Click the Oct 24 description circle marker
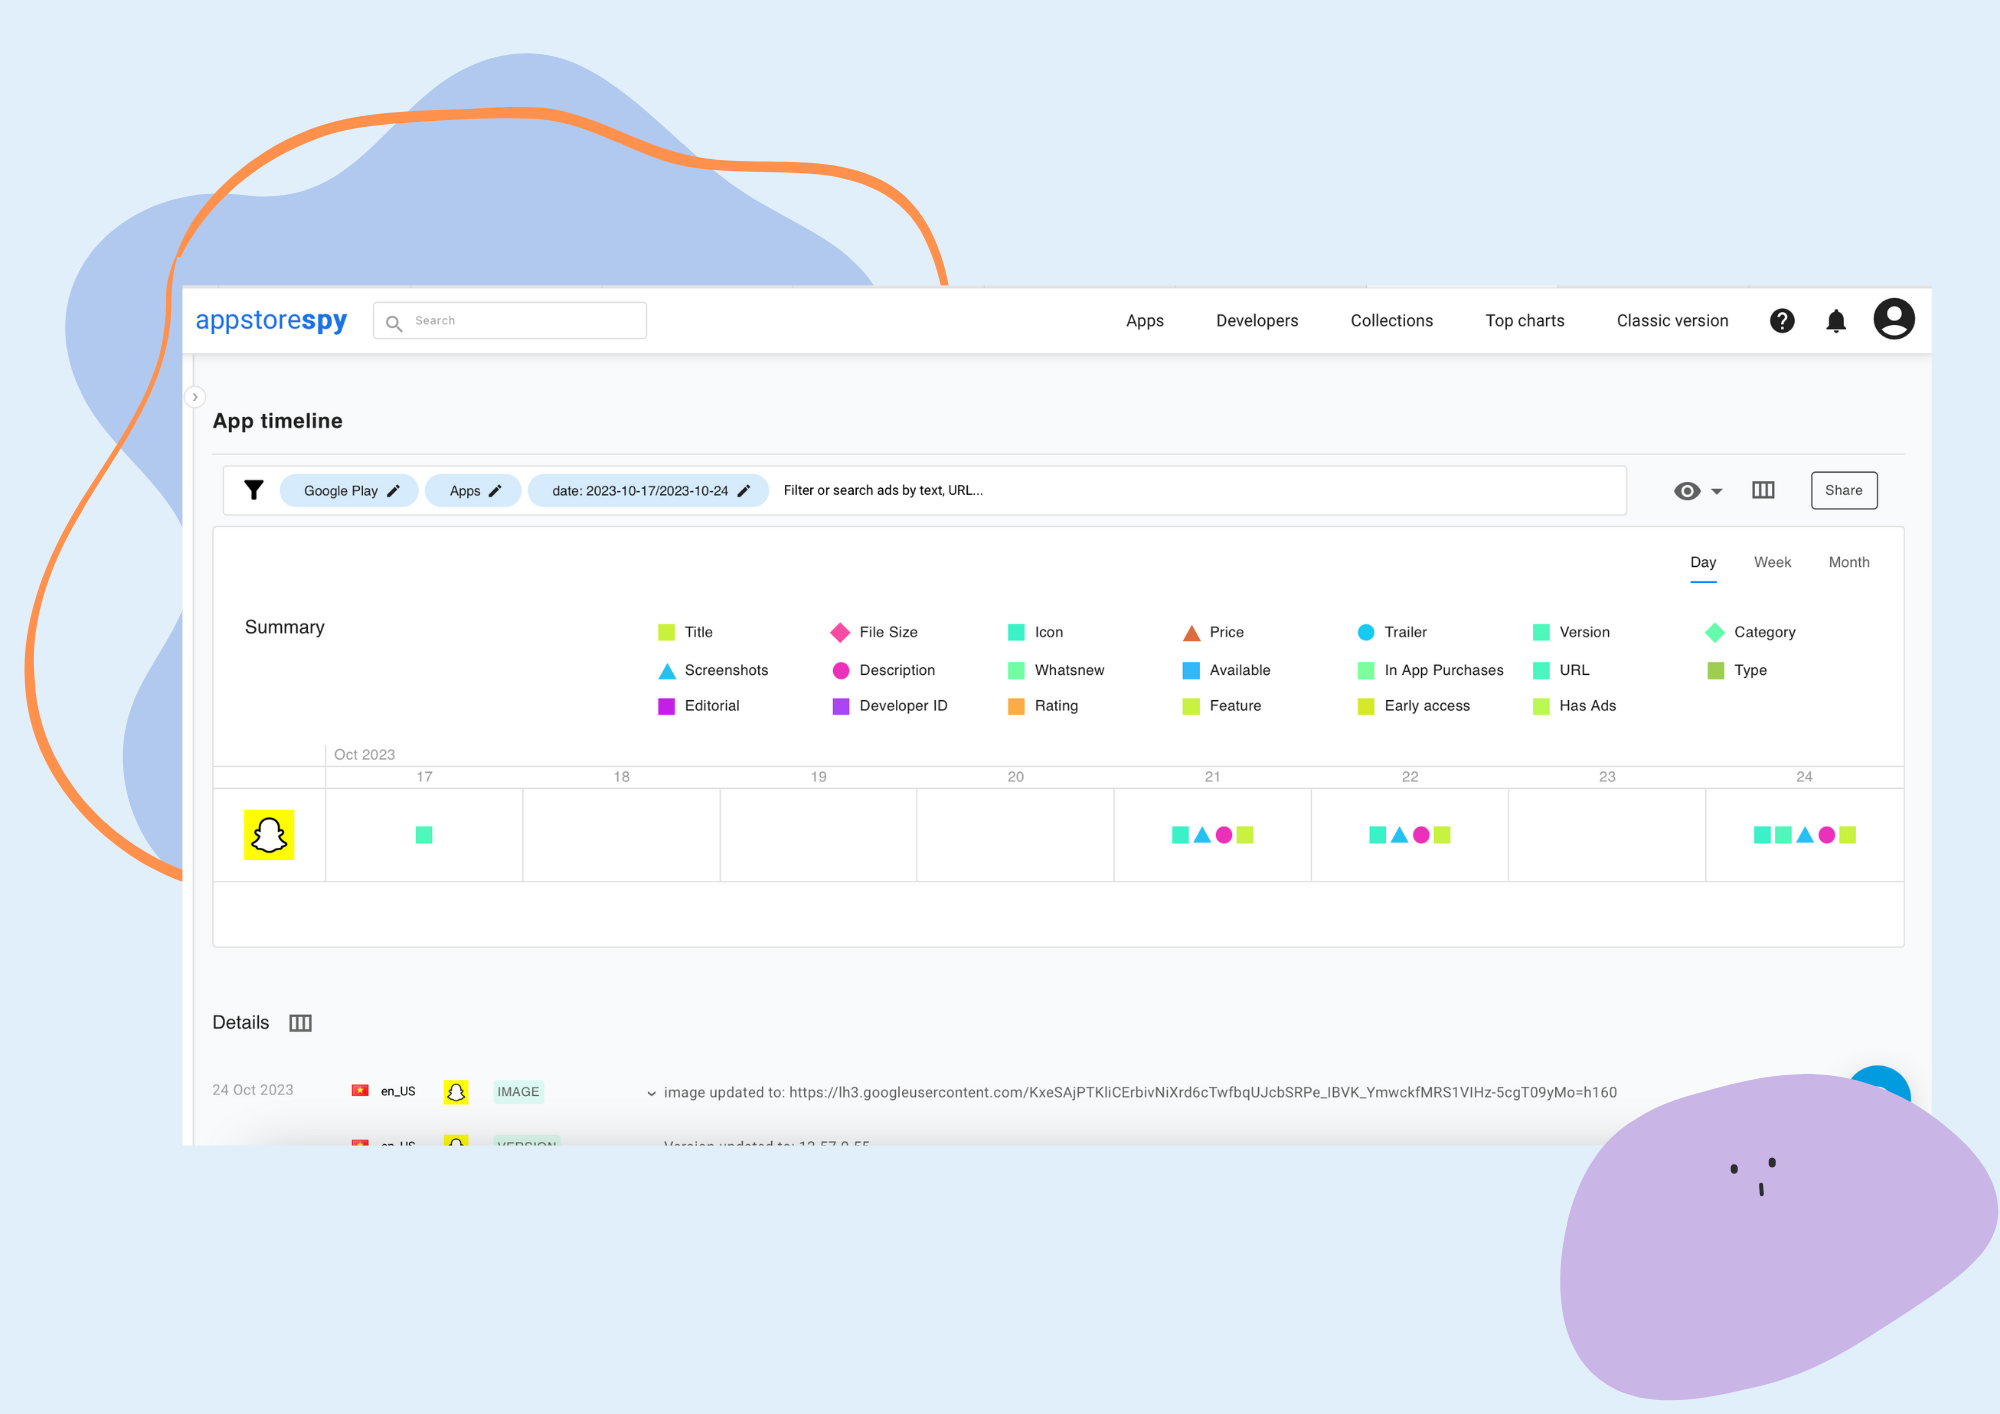 [1827, 835]
